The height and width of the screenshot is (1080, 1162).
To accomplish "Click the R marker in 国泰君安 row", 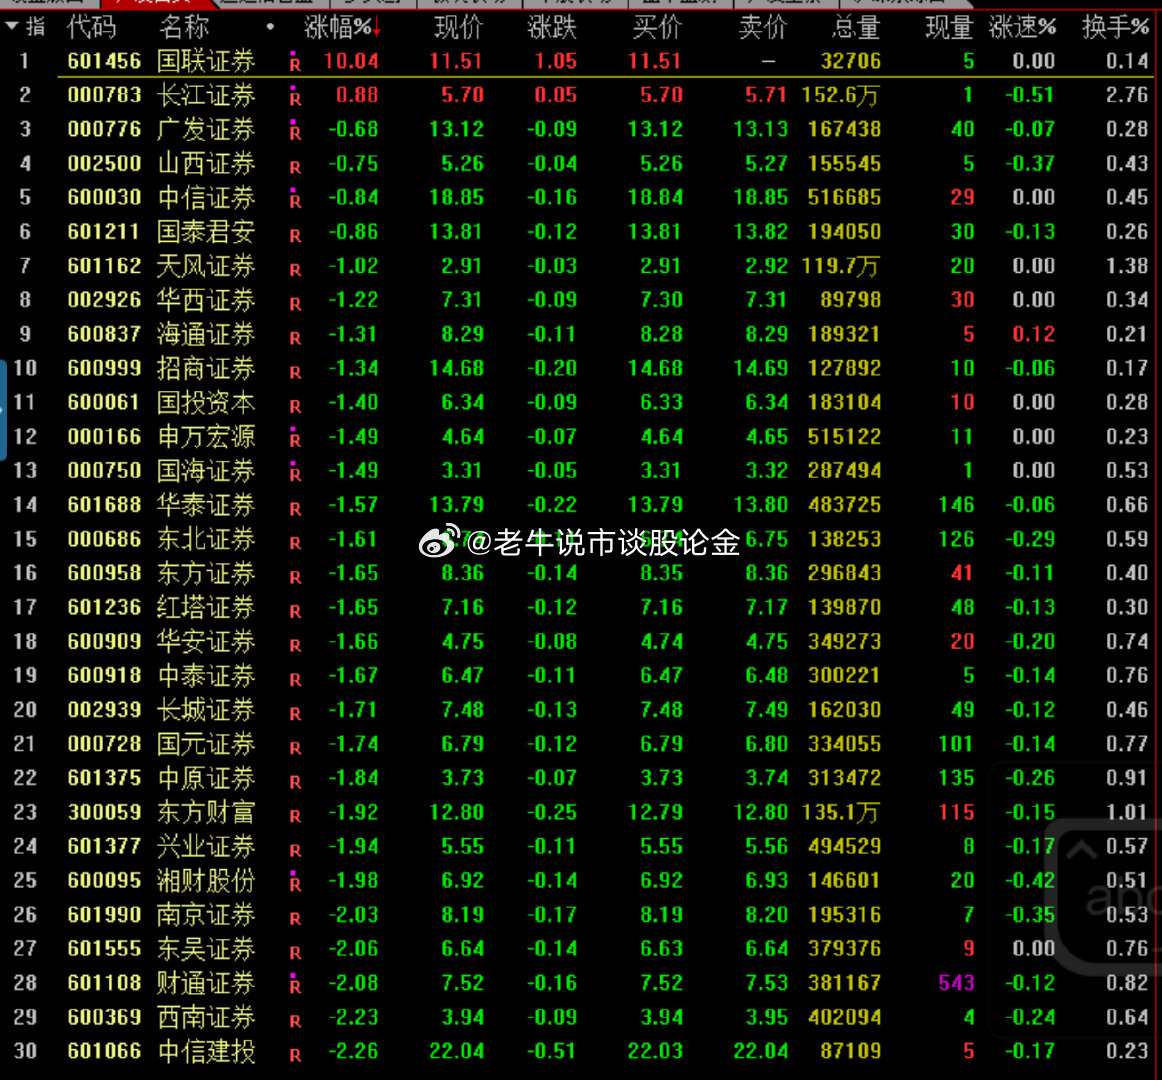I will pyautogui.click(x=295, y=235).
